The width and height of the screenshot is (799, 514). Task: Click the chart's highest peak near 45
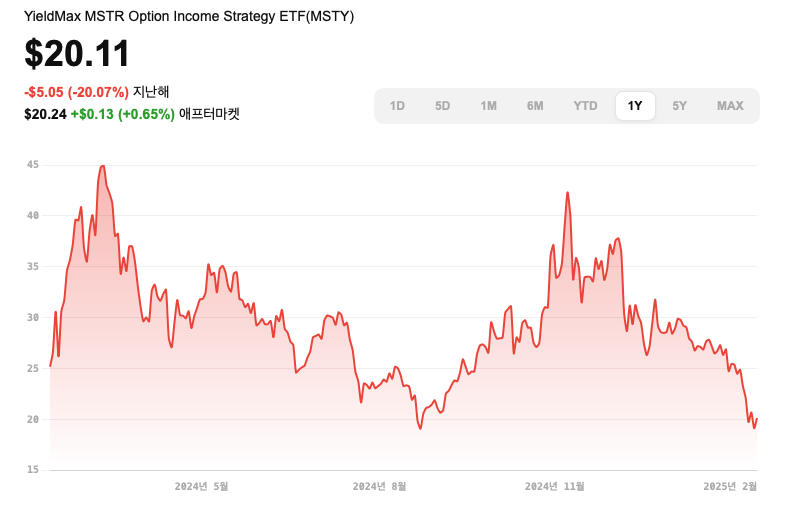click(102, 166)
